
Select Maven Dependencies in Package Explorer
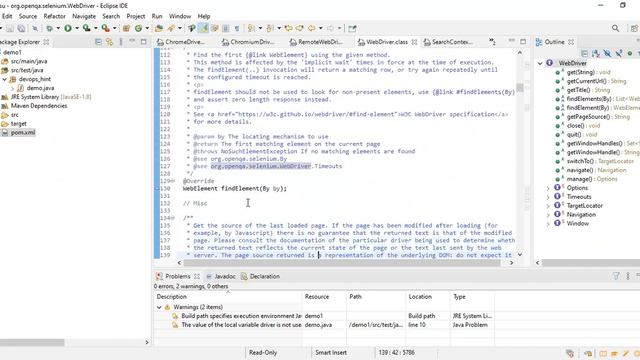(x=39, y=106)
